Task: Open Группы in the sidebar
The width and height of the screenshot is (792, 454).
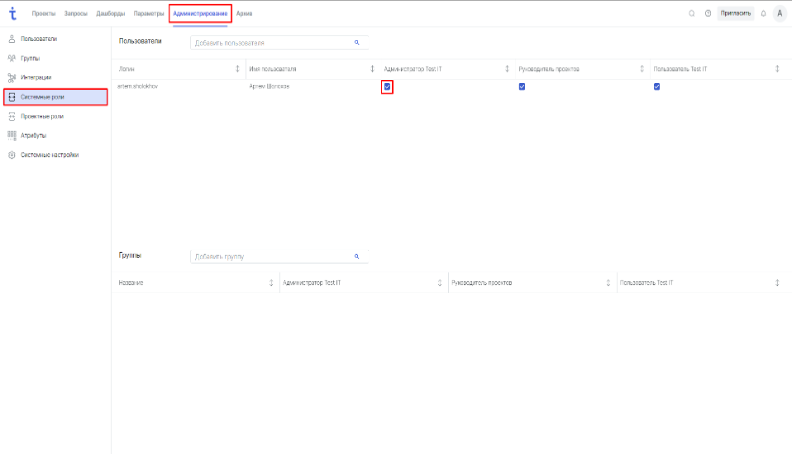Action: coord(55,58)
